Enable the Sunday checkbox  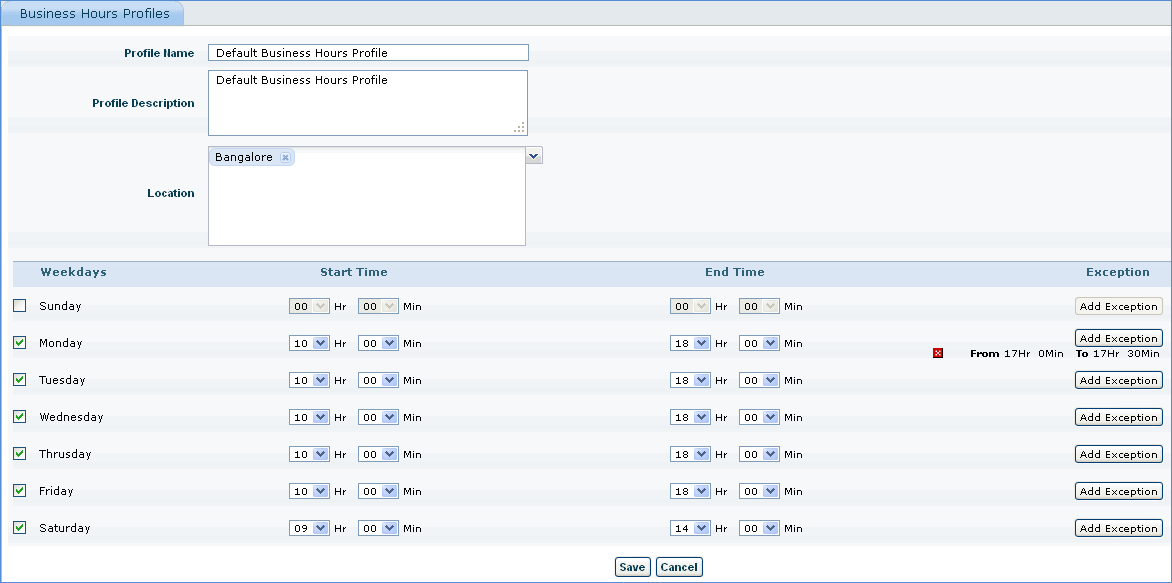[20, 306]
